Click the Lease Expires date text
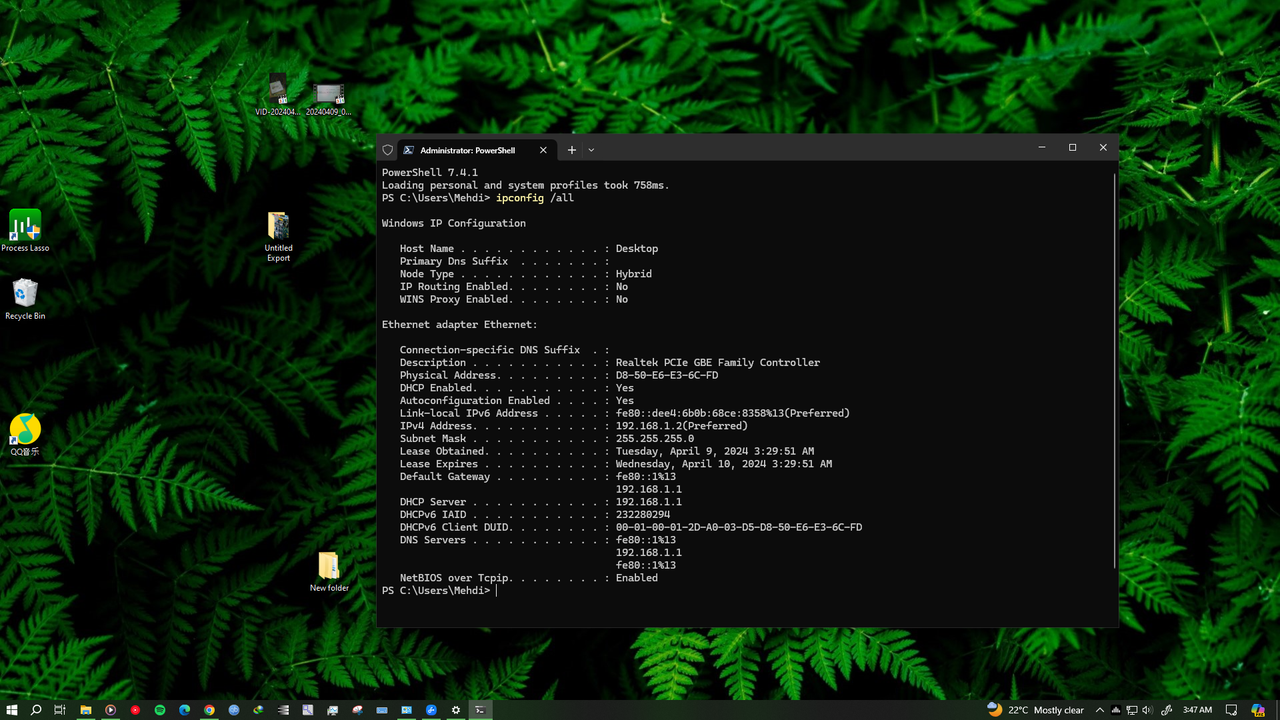Viewport: 1280px width, 720px height. click(724, 464)
